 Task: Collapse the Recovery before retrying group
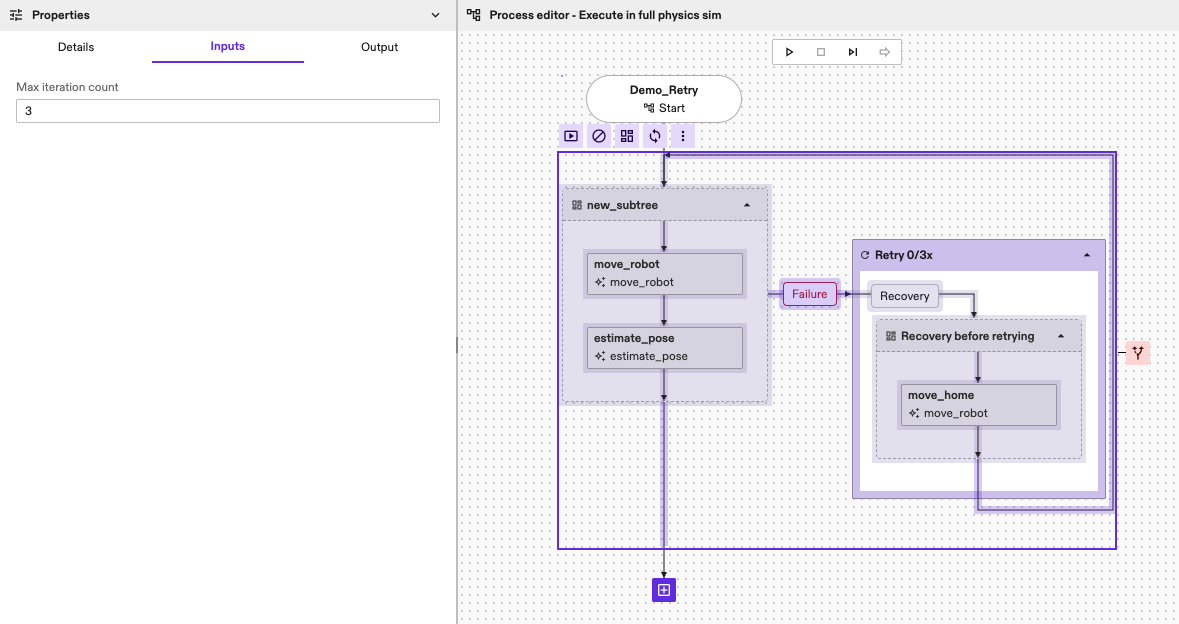click(1061, 336)
